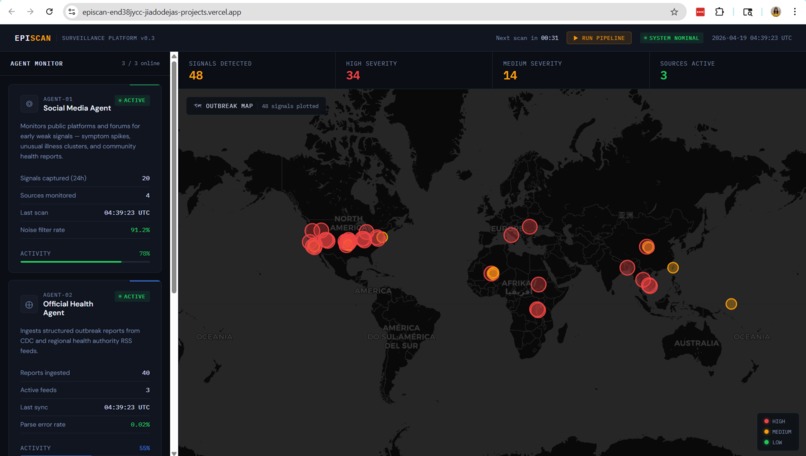This screenshot has height=456, width=806.
Task: Click the 'Social Media Agent' title
Action: (77, 108)
